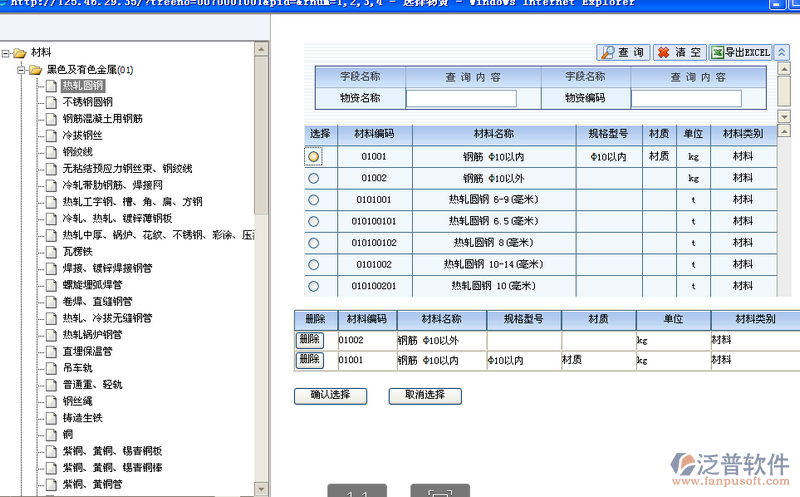Screen dimensions: 800x497
Task: Open the 钢绞线 tree item
Action: coord(77,152)
